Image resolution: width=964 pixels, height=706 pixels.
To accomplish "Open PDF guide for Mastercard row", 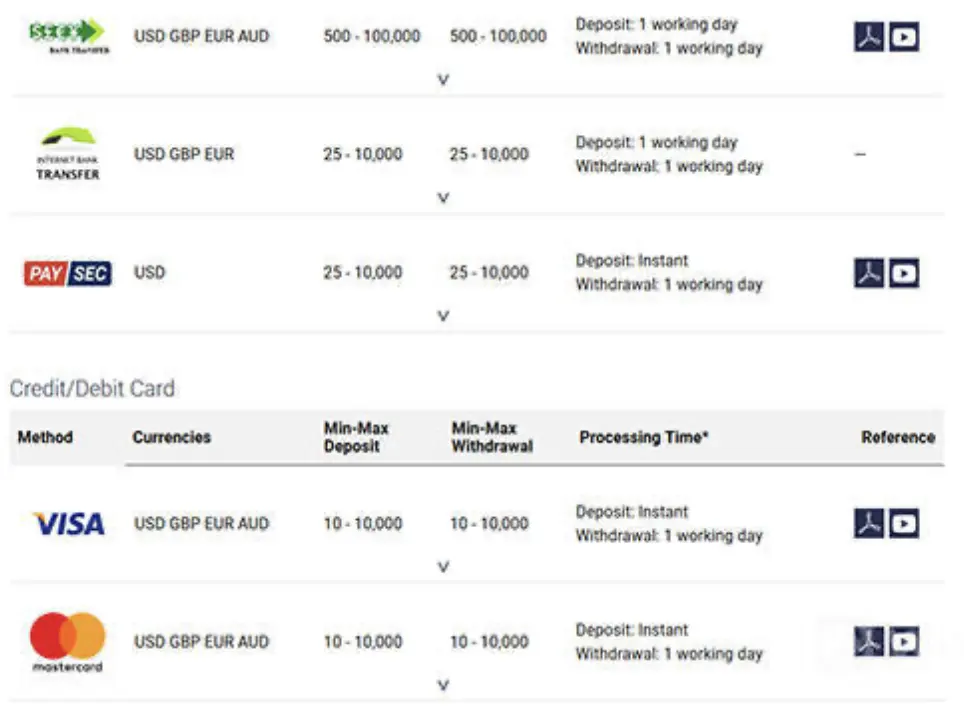I will (x=869, y=641).
